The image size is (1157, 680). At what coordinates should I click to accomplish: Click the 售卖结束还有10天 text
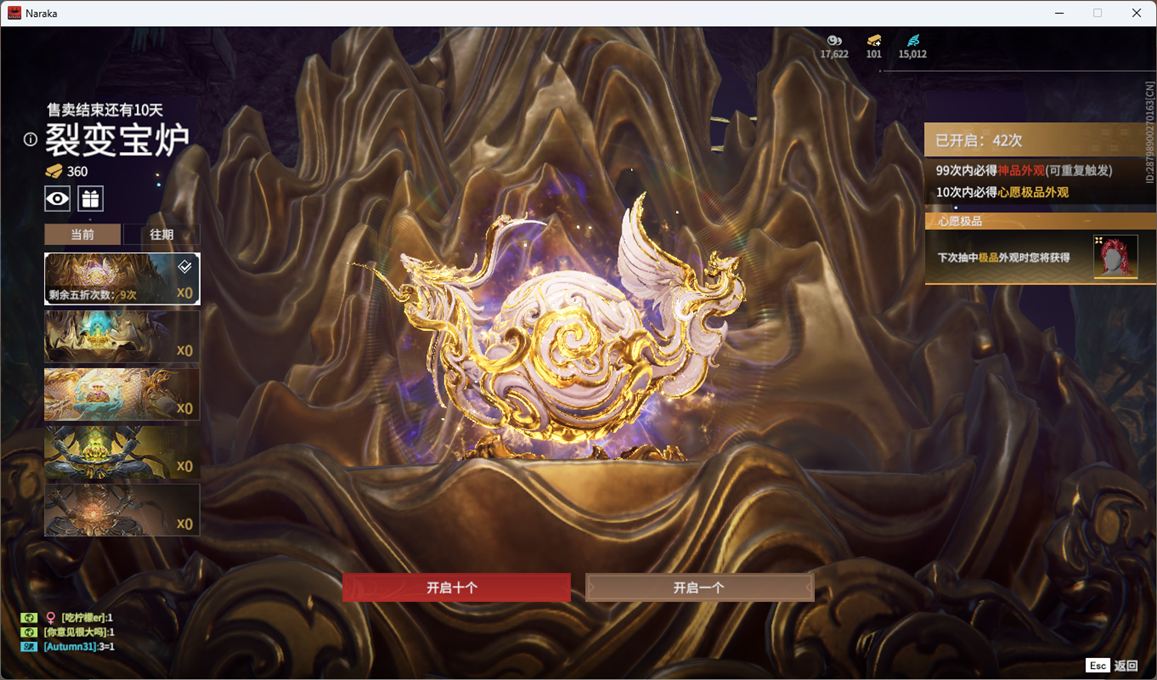pyautogui.click(x=105, y=110)
